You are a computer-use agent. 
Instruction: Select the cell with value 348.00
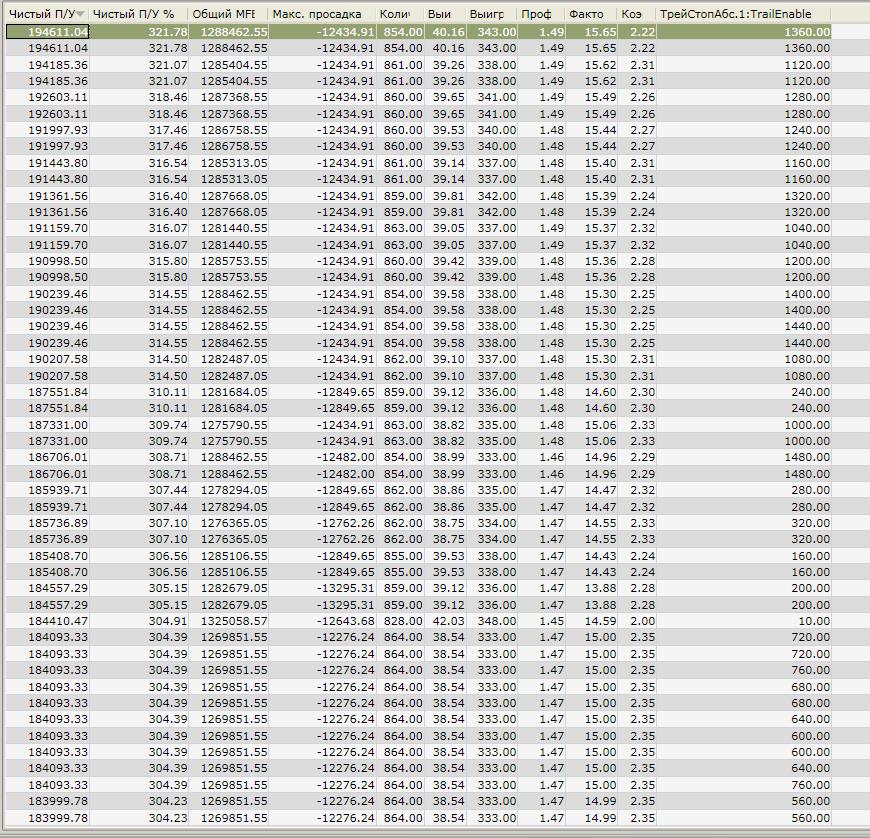[492, 621]
